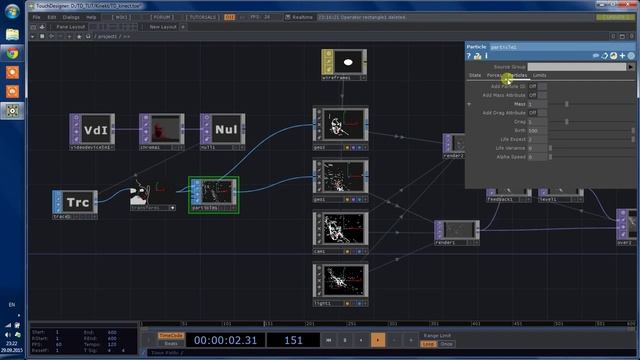The height and width of the screenshot is (360, 640).
Task: Click the Realtime flag icon
Action: (x=288, y=17)
